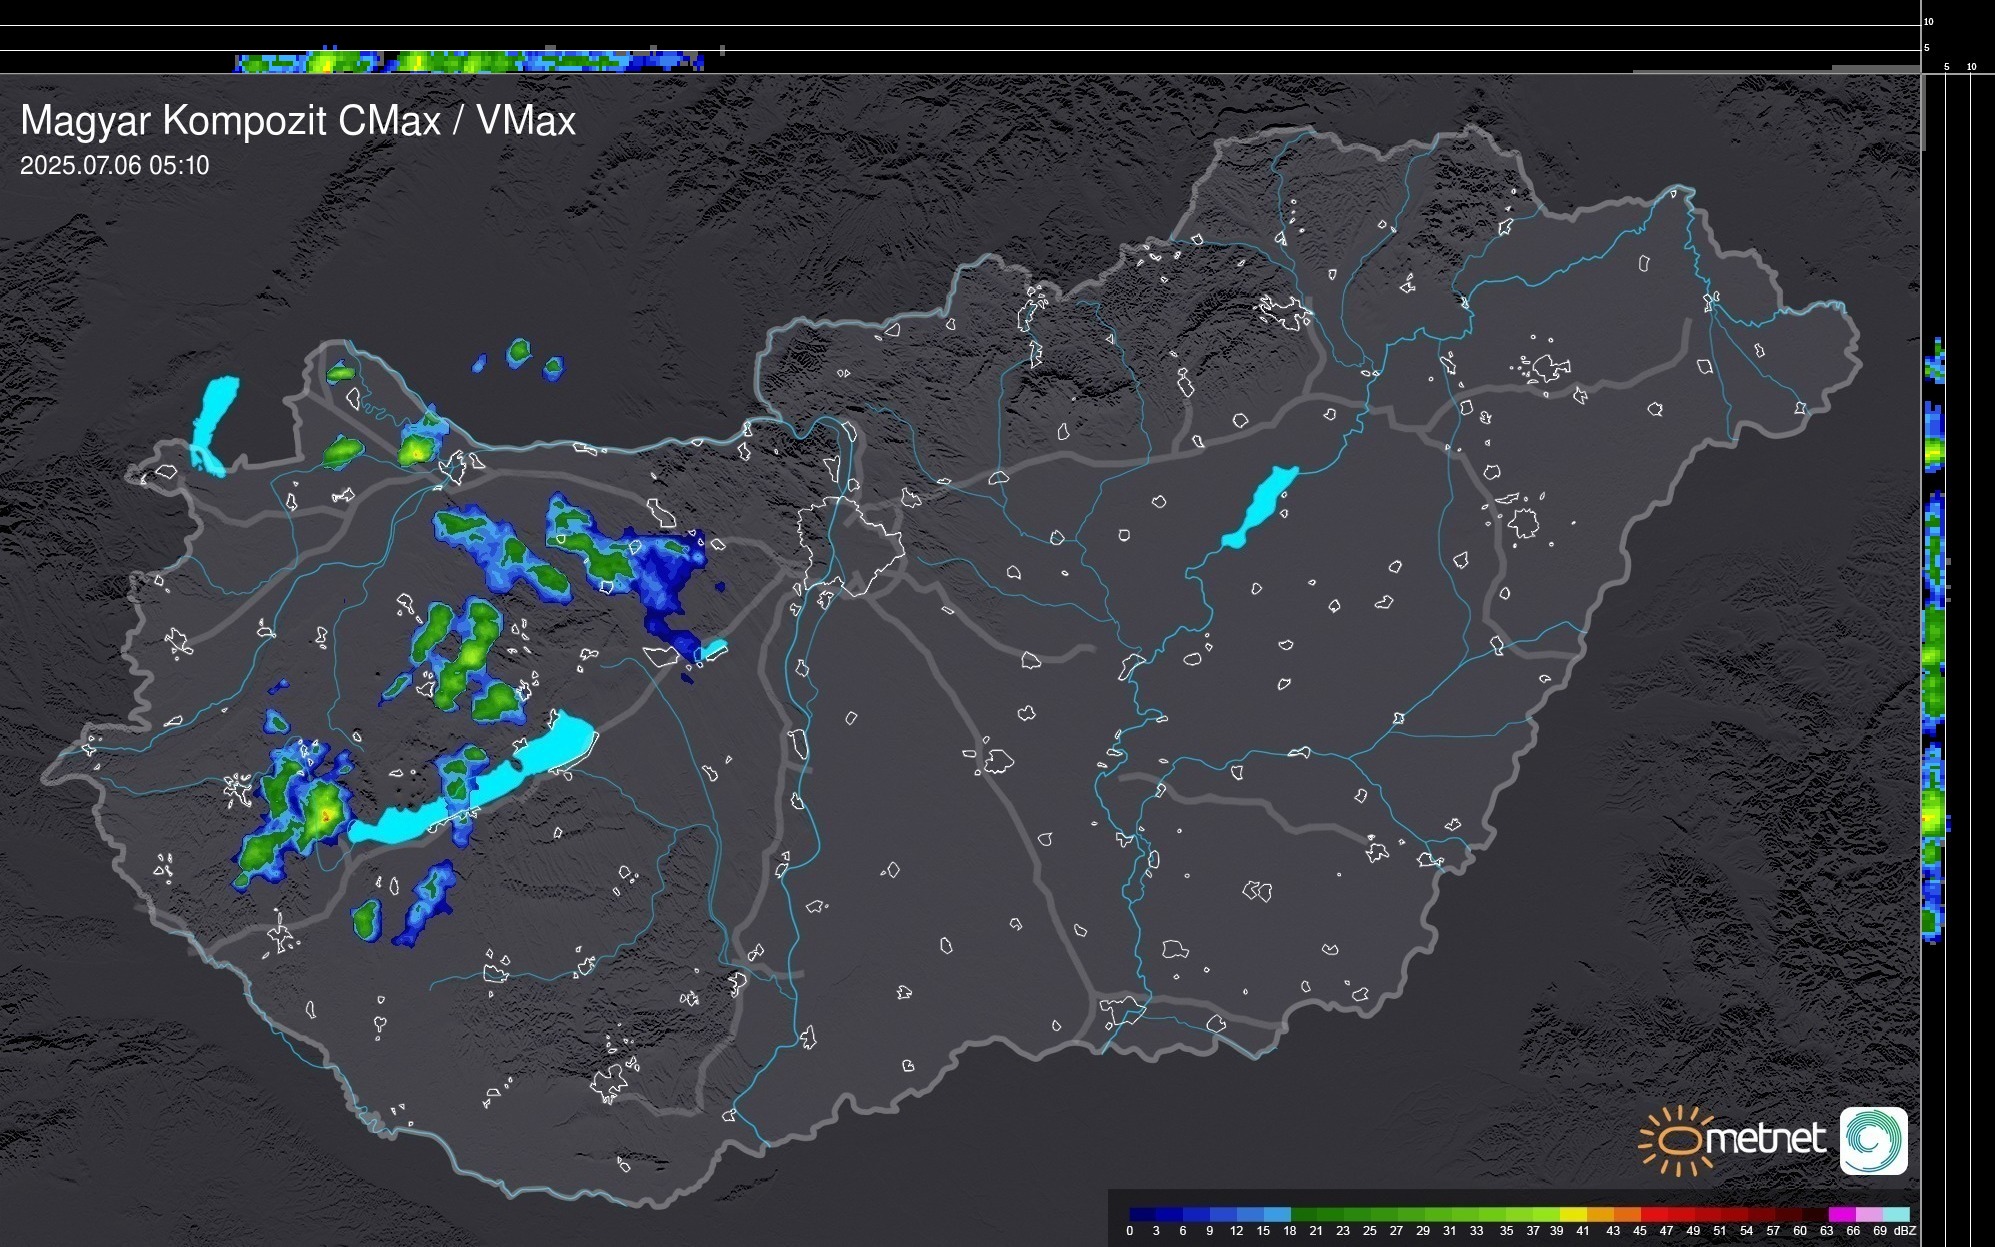Click the light cyan 69 dBZ swatch
The height and width of the screenshot is (1247, 1995).
[1896, 1214]
